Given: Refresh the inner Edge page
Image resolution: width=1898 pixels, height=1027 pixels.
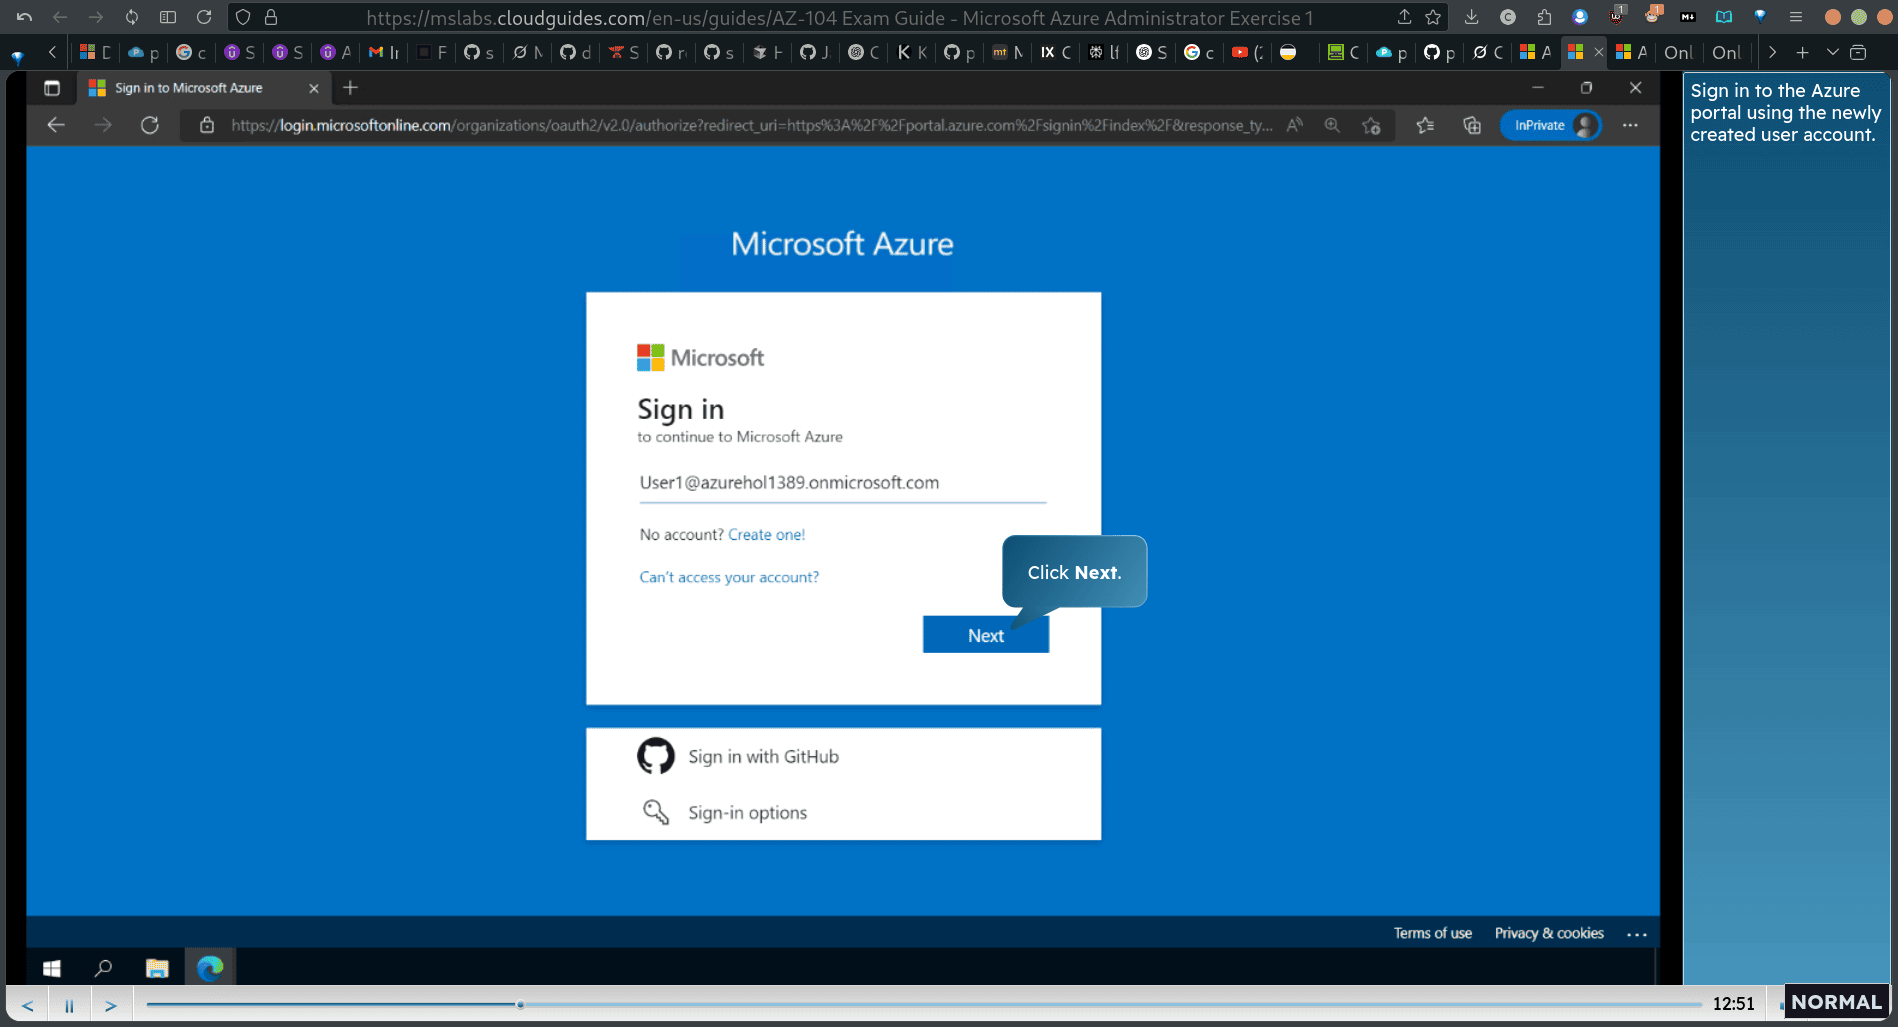Looking at the screenshot, I should point(150,125).
